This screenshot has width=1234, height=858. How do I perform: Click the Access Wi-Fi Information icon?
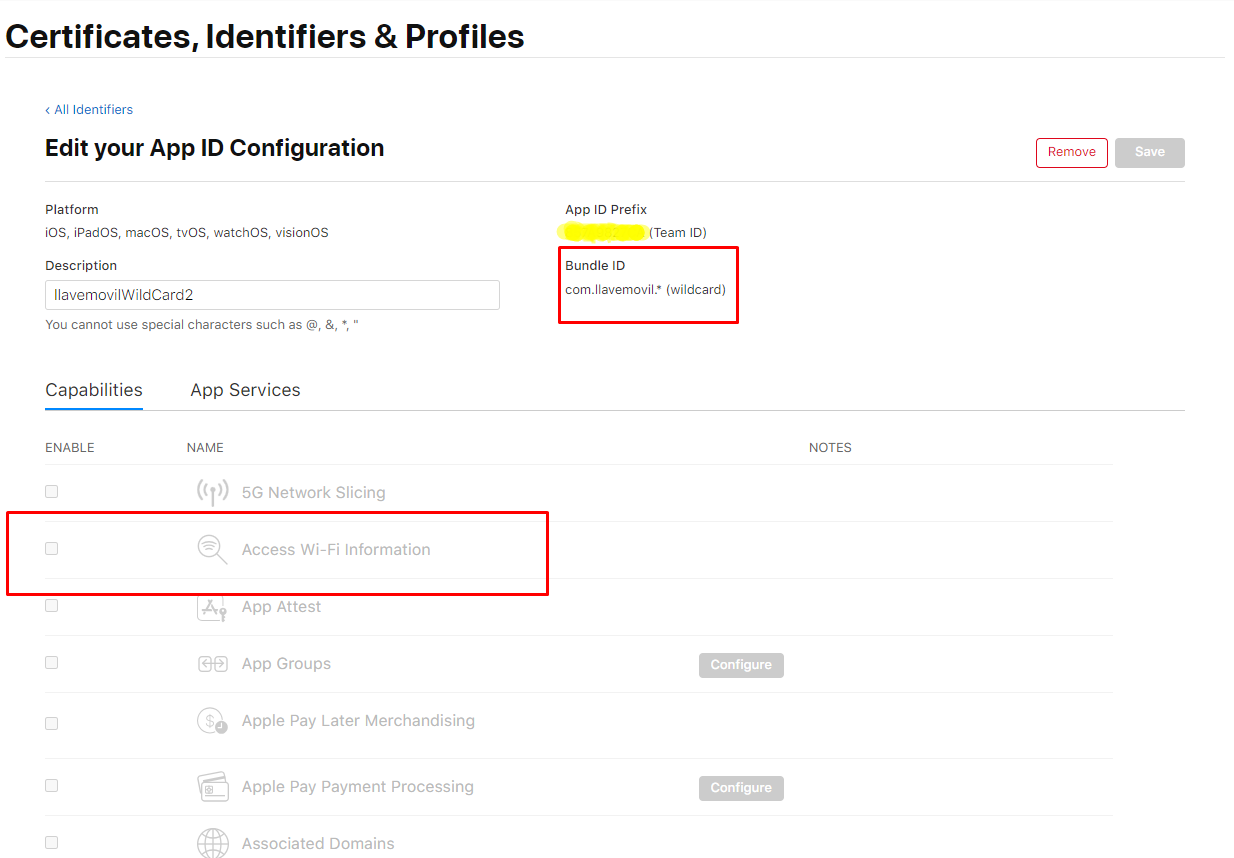(x=212, y=549)
